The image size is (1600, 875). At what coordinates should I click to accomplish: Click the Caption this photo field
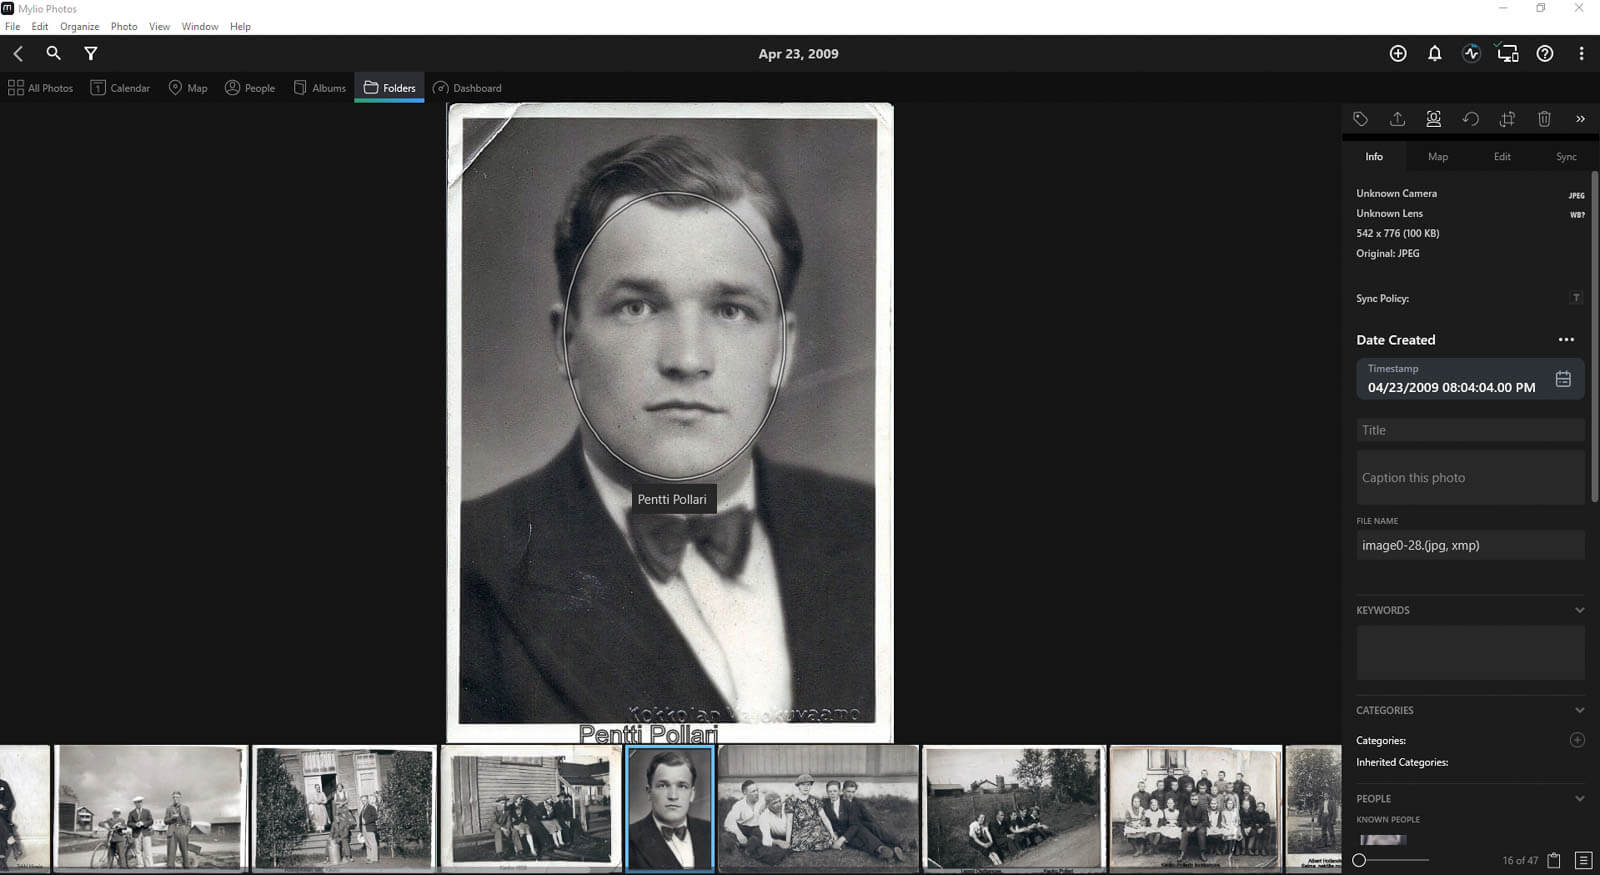click(x=1470, y=478)
